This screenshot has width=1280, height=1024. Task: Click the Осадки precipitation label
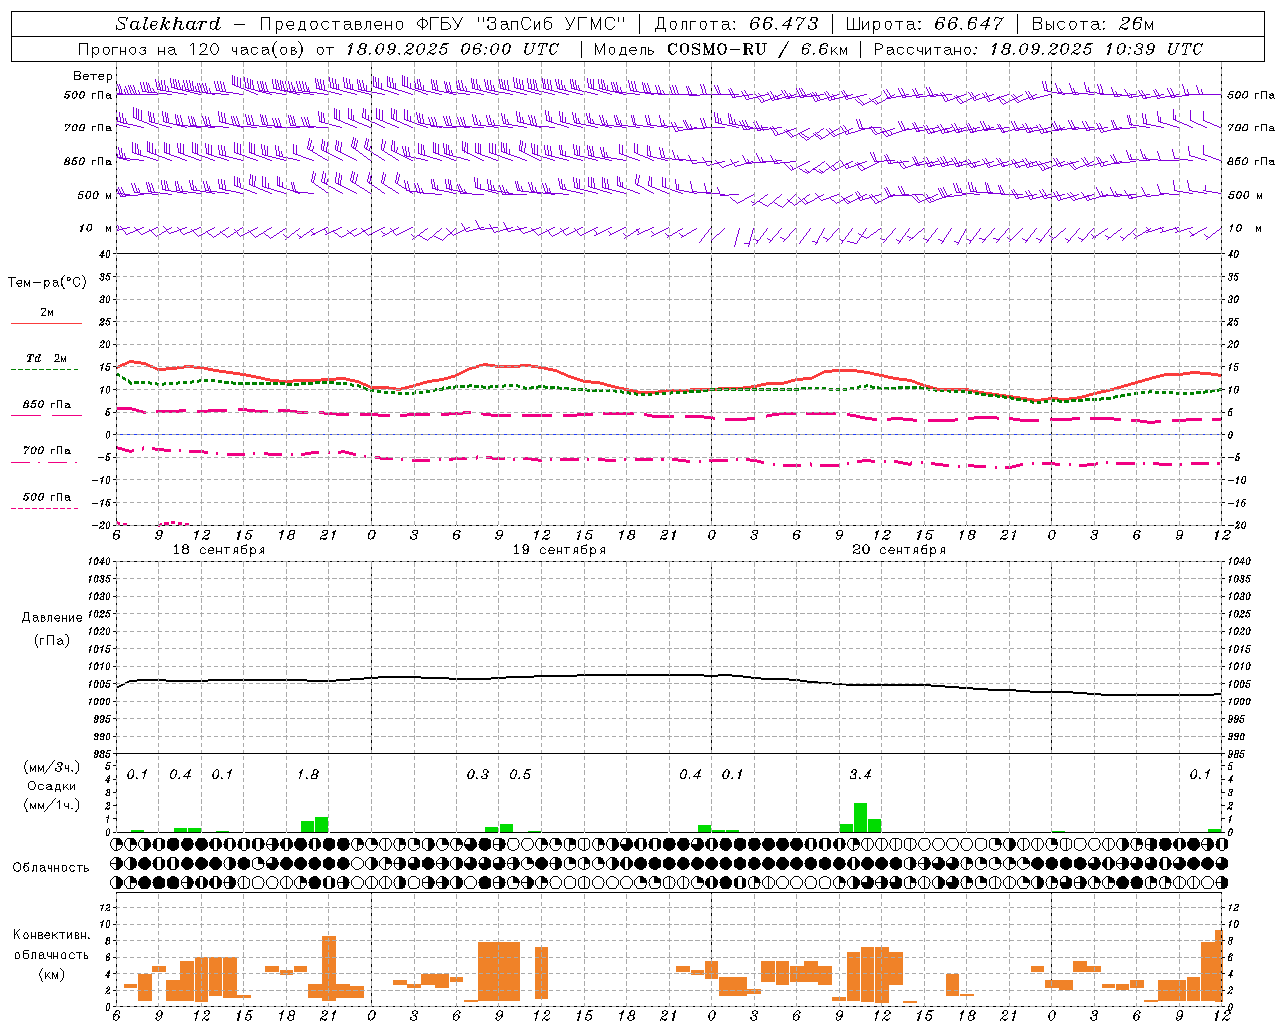click(51, 786)
